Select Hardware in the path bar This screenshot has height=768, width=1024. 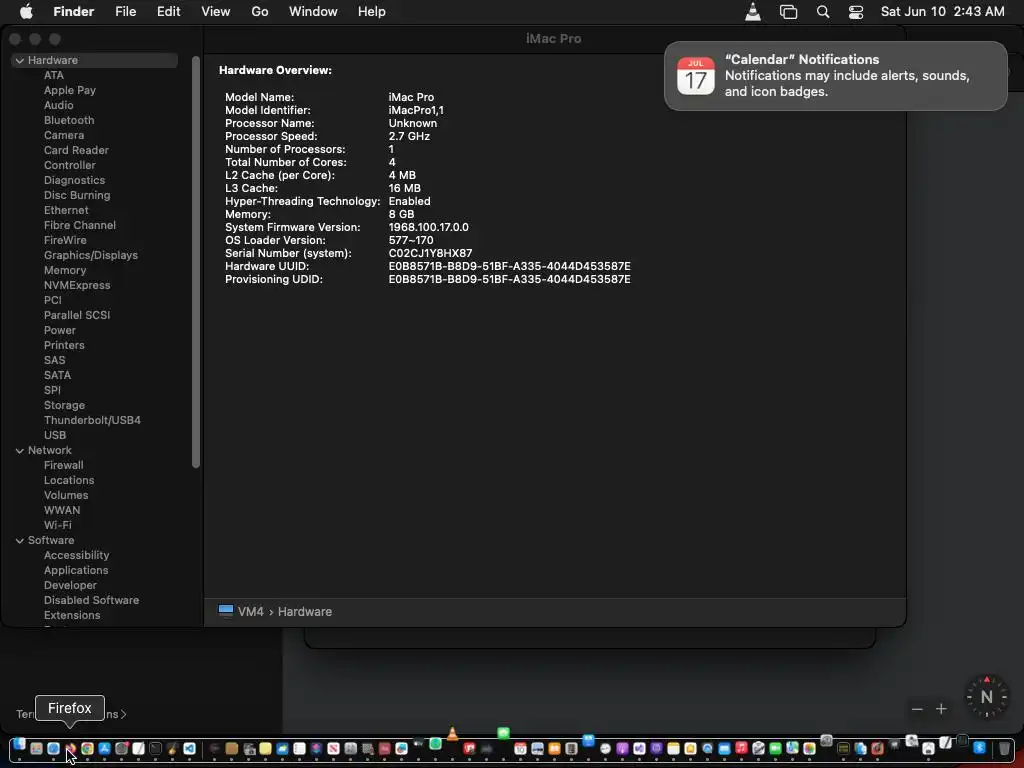click(x=304, y=611)
